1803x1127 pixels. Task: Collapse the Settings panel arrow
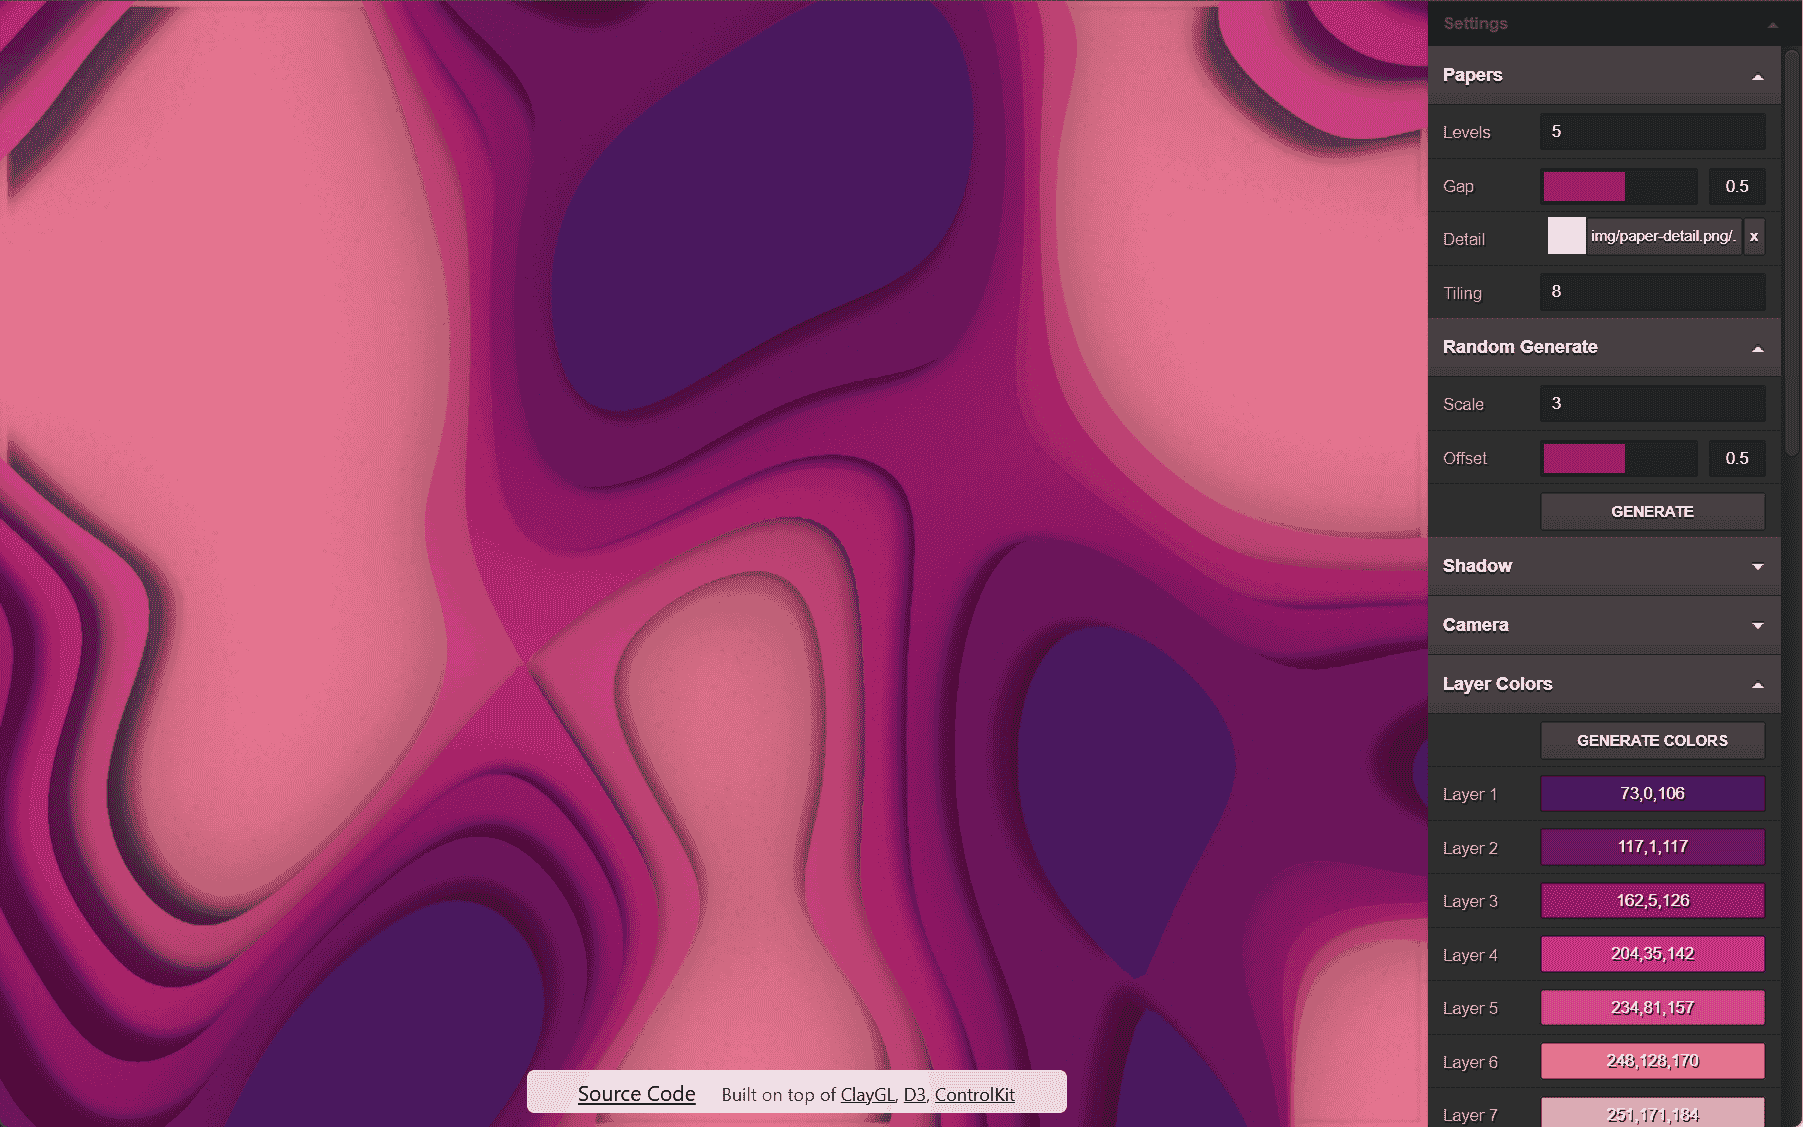(x=1772, y=25)
